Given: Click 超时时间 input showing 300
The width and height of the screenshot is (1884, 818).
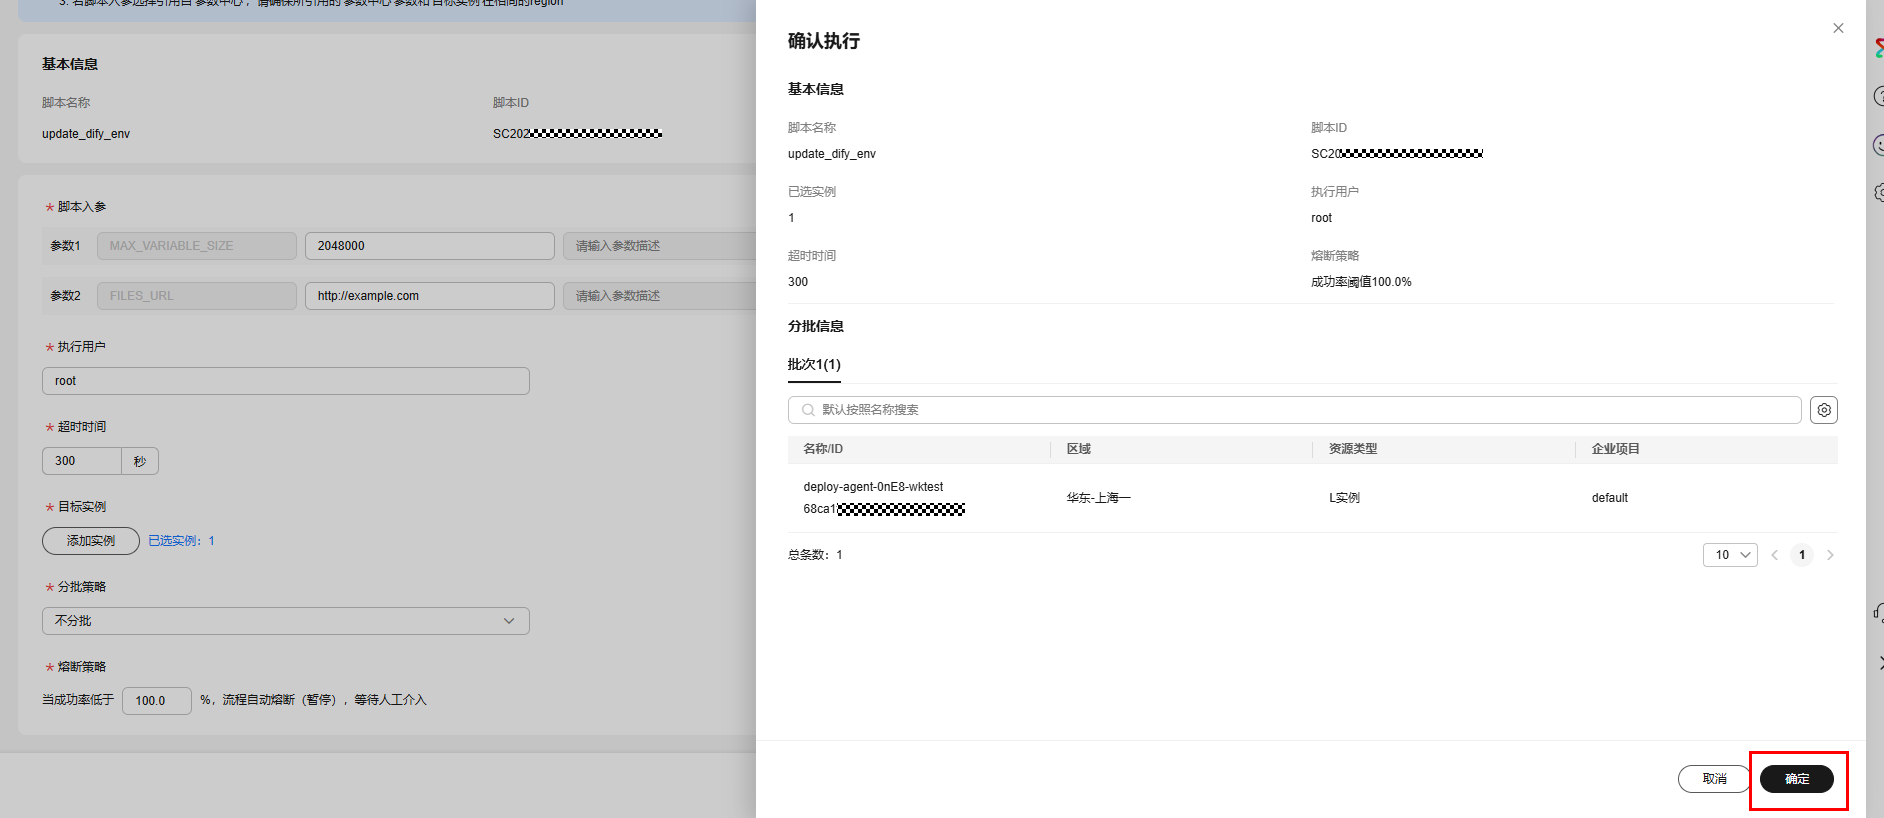Looking at the screenshot, I should [82, 461].
